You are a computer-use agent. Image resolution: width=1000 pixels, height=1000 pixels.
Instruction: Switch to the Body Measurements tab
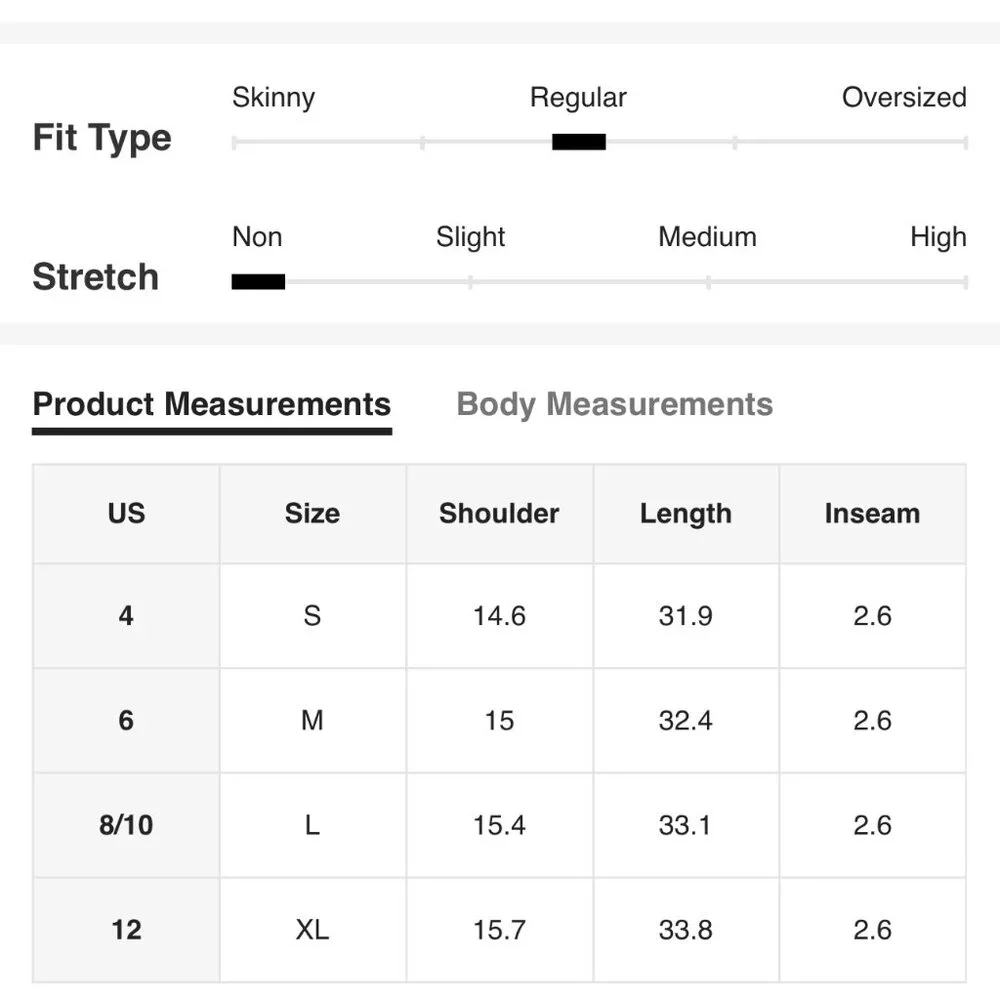pos(614,404)
